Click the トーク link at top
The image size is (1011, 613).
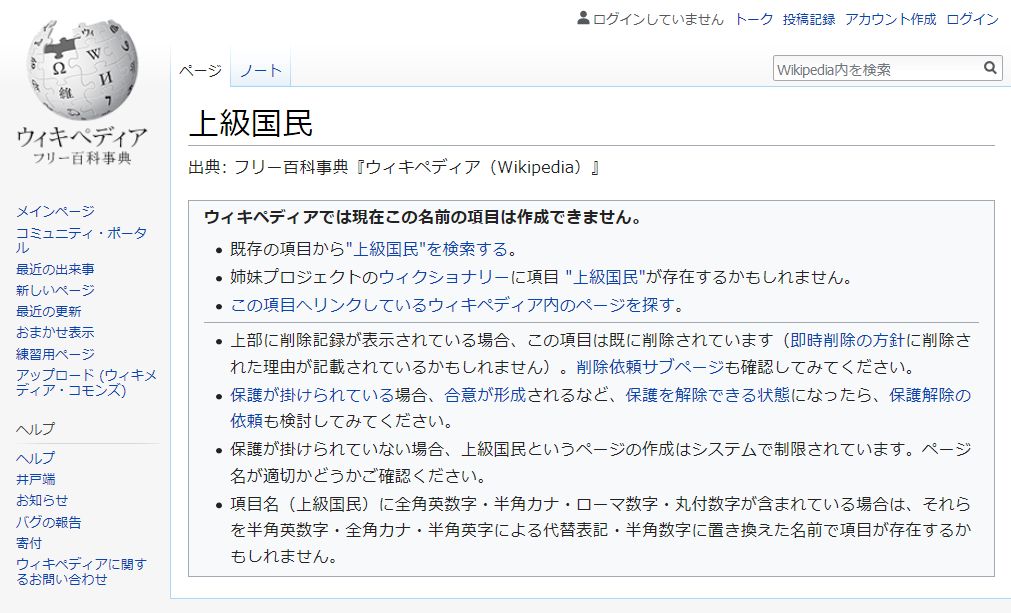coord(754,19)
